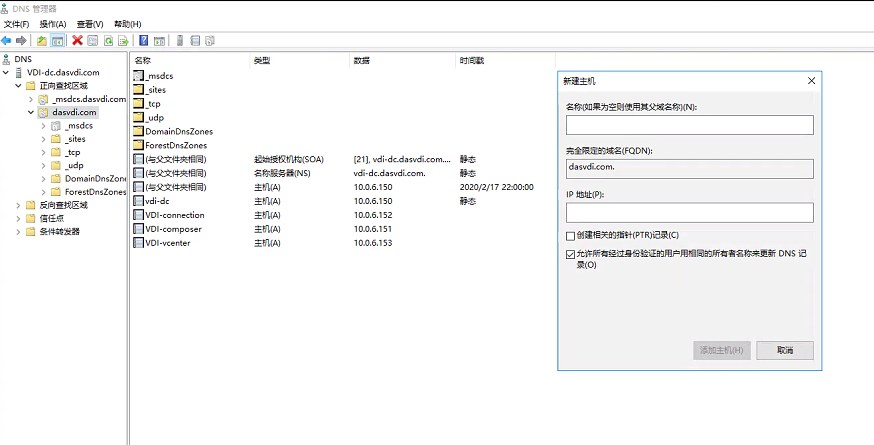Click the Forward arrow in toolbar
This screenshot has width=874, height=445.
pyautogui.click(x=21, y=41)
